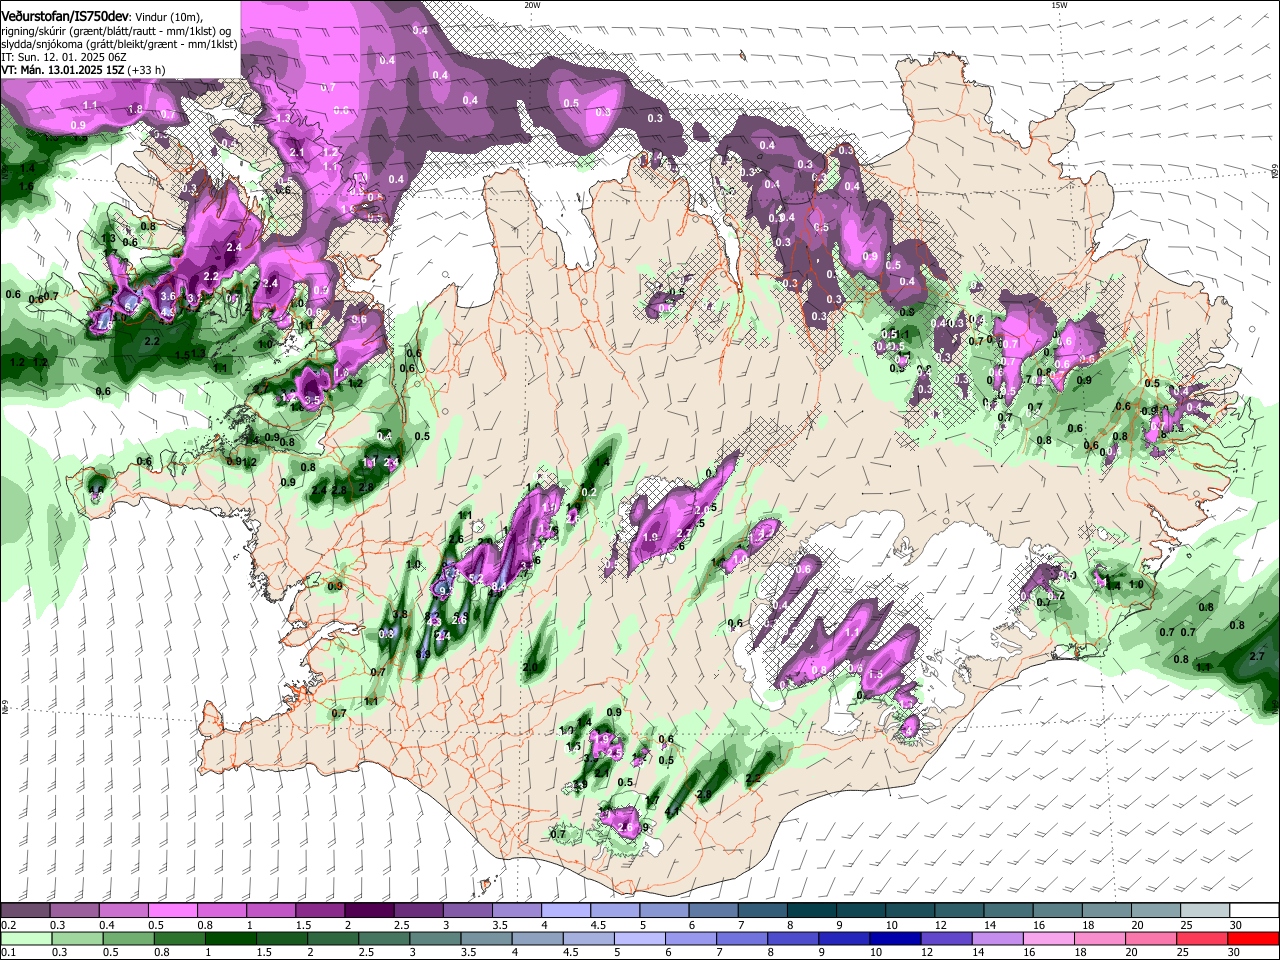Click the "15W" longitude label

(x=1059, y=5)
